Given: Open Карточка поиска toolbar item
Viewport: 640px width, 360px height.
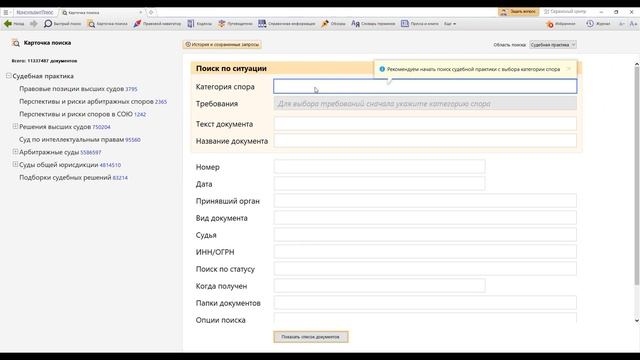Looking at the screenshot, I should pyautogui.click(x=108, y=24).
